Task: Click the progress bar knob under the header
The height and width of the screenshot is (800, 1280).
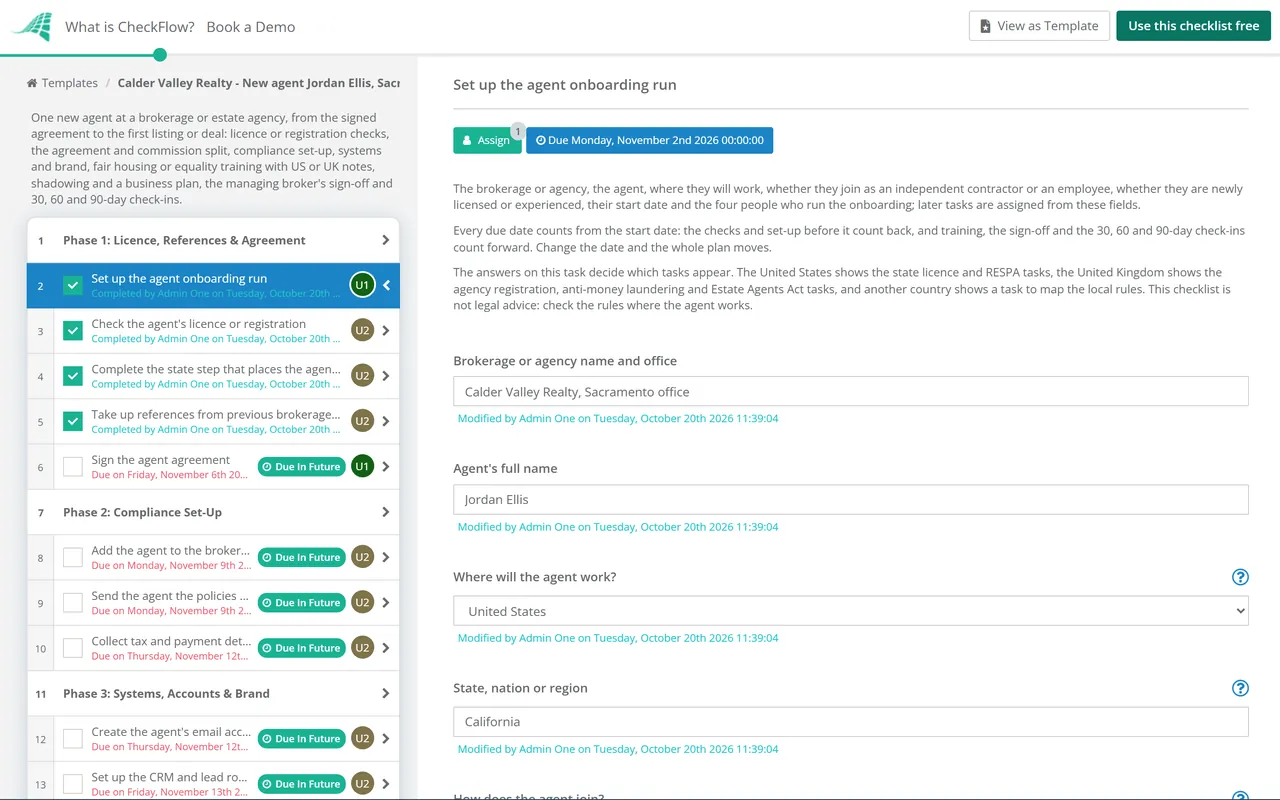Action: (x=159, y=55)
